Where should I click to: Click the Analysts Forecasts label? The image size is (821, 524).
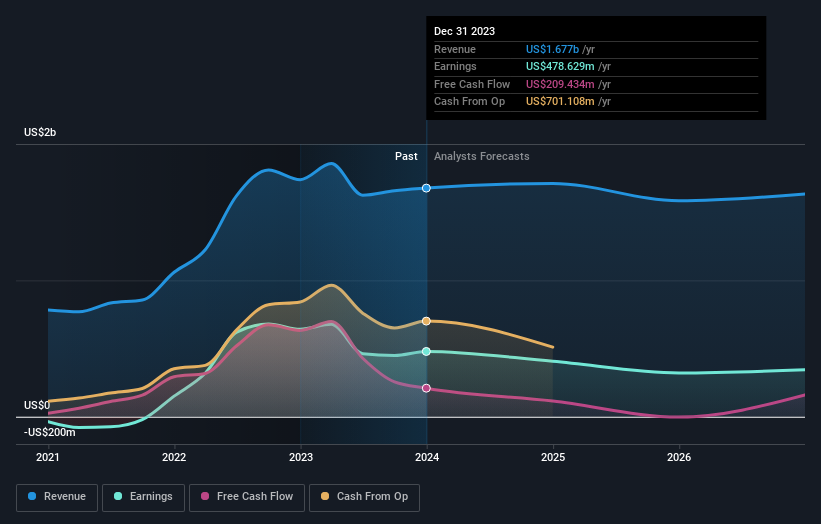tap(481, 156)
